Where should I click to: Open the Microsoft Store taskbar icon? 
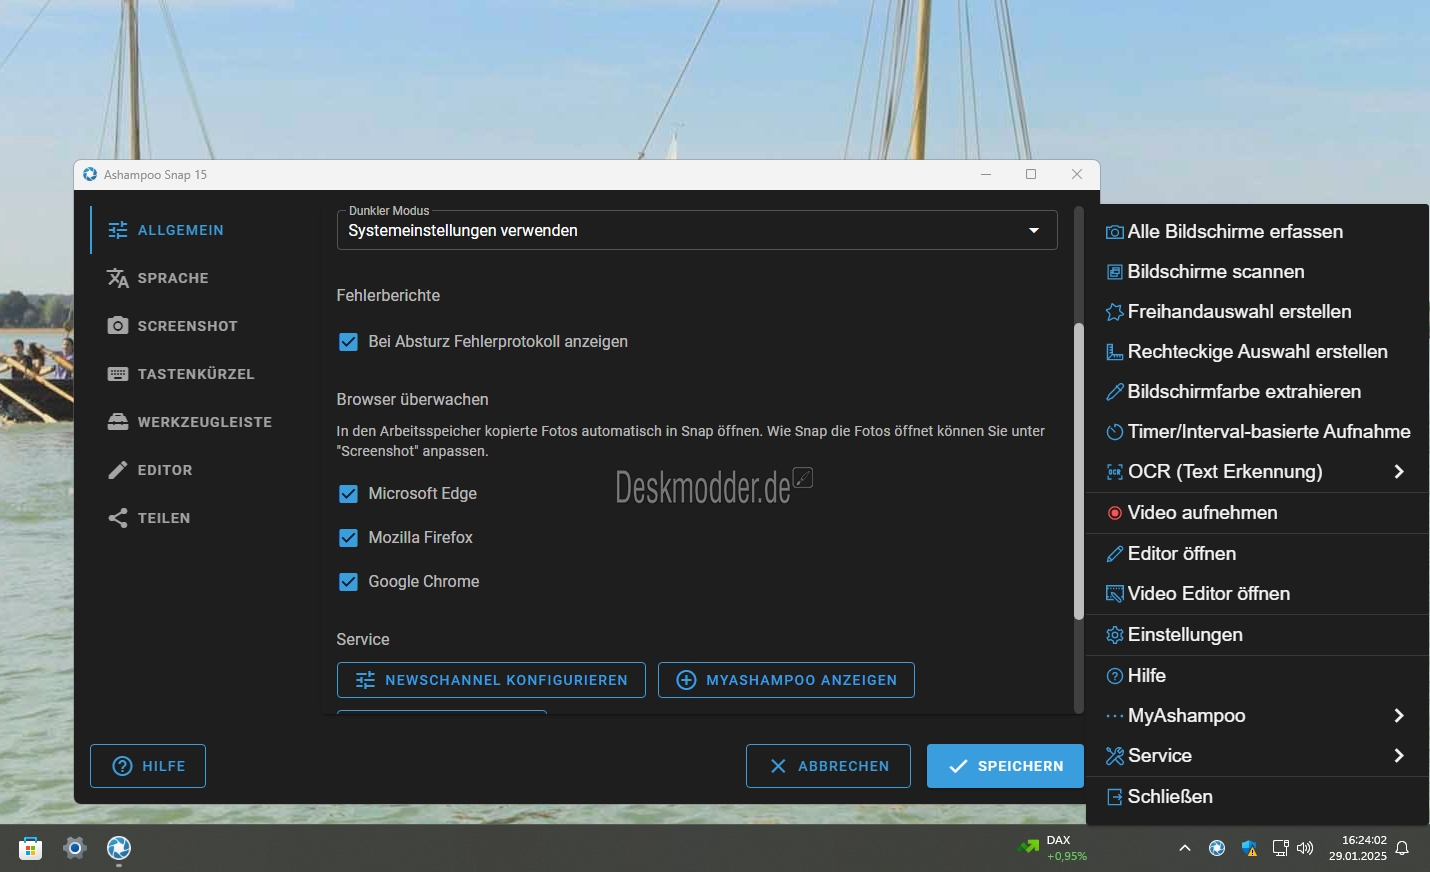[x=31, y=848]
